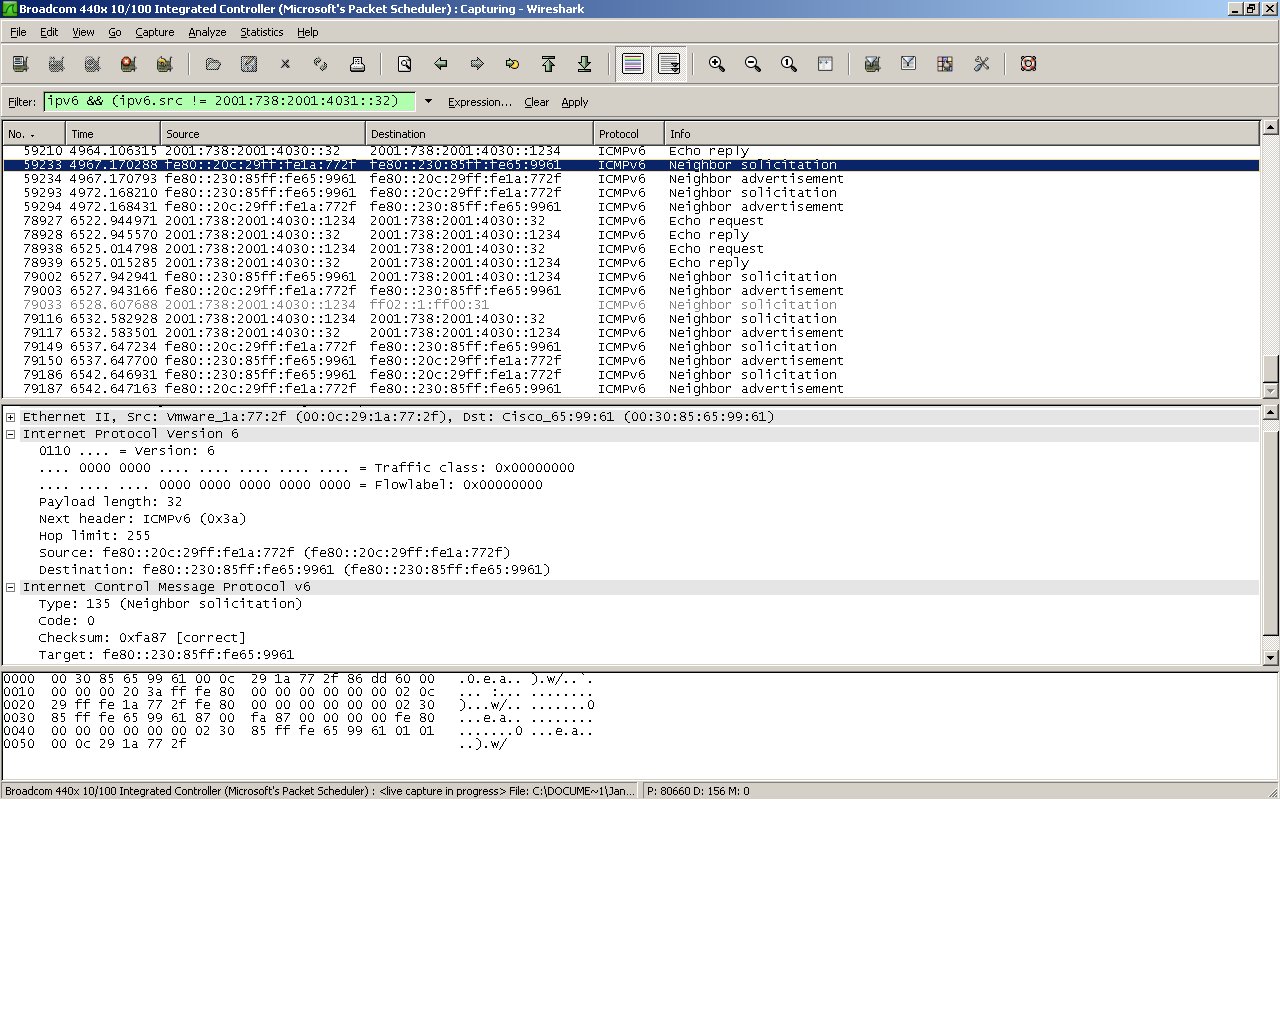The image size is (1280, 1024).
Task: Open the Preferences wrench icon
Action: click(981, 64)
